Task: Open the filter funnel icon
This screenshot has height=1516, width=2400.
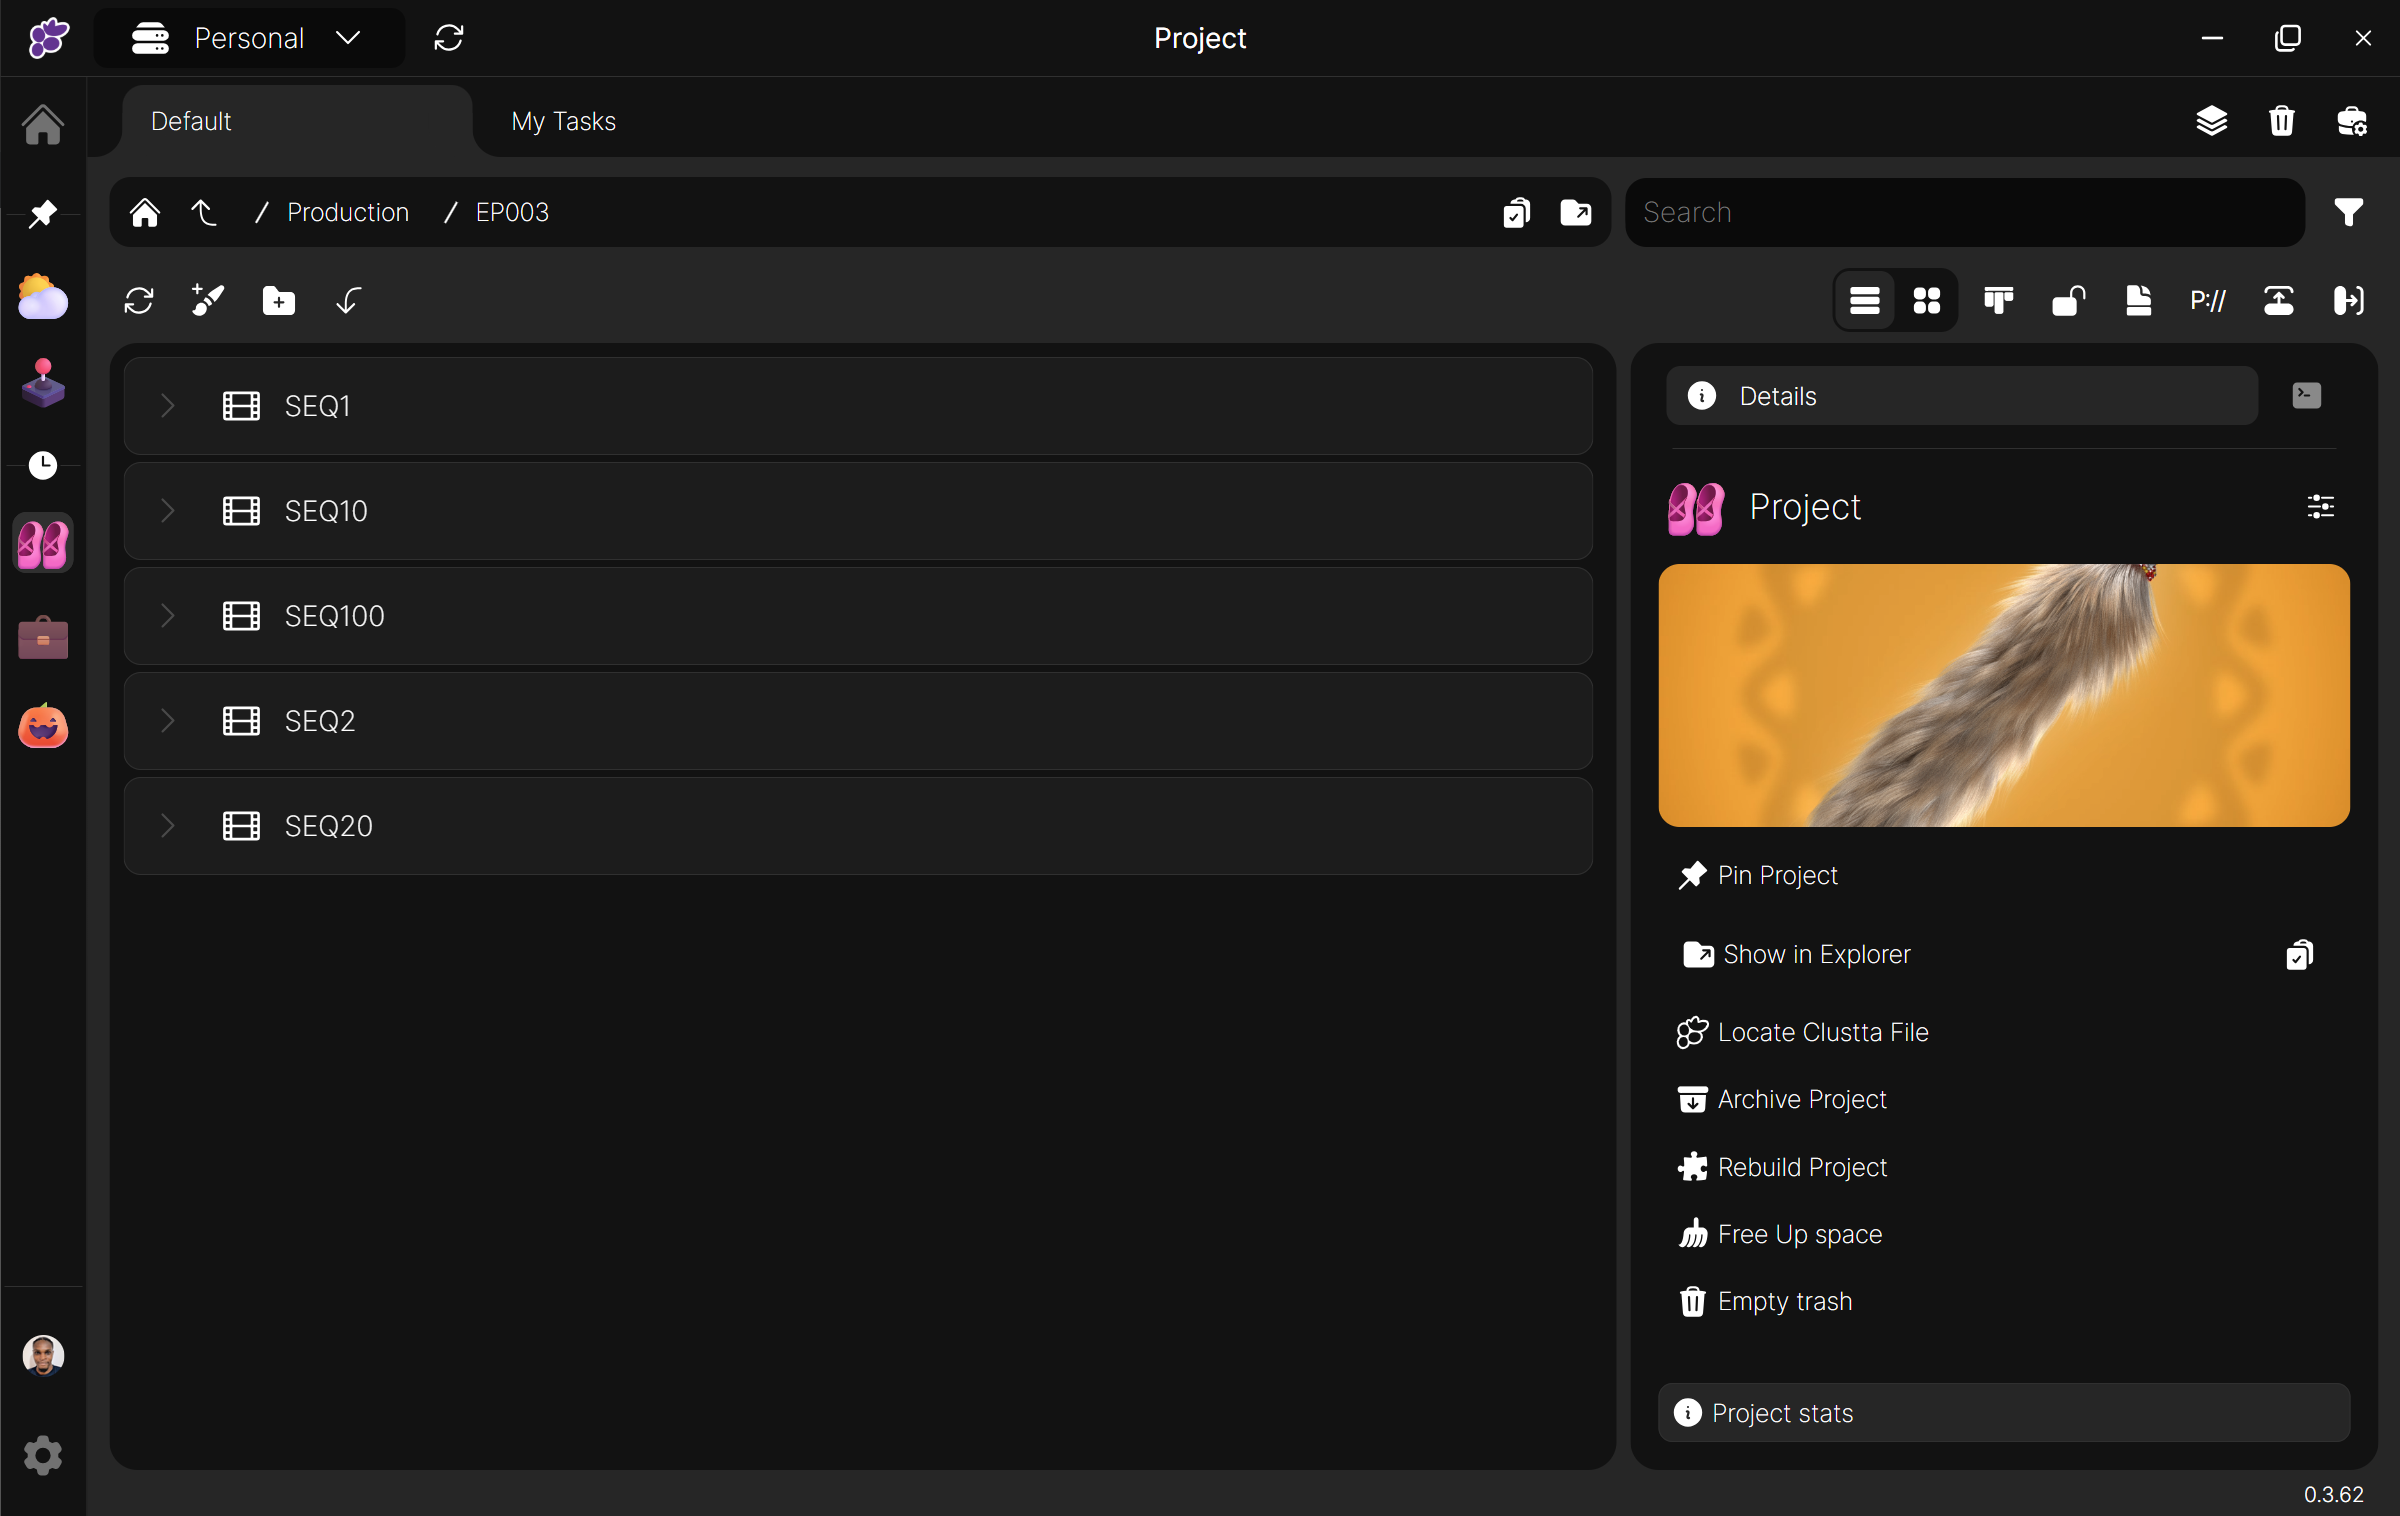Action: tap(2349, 212)
